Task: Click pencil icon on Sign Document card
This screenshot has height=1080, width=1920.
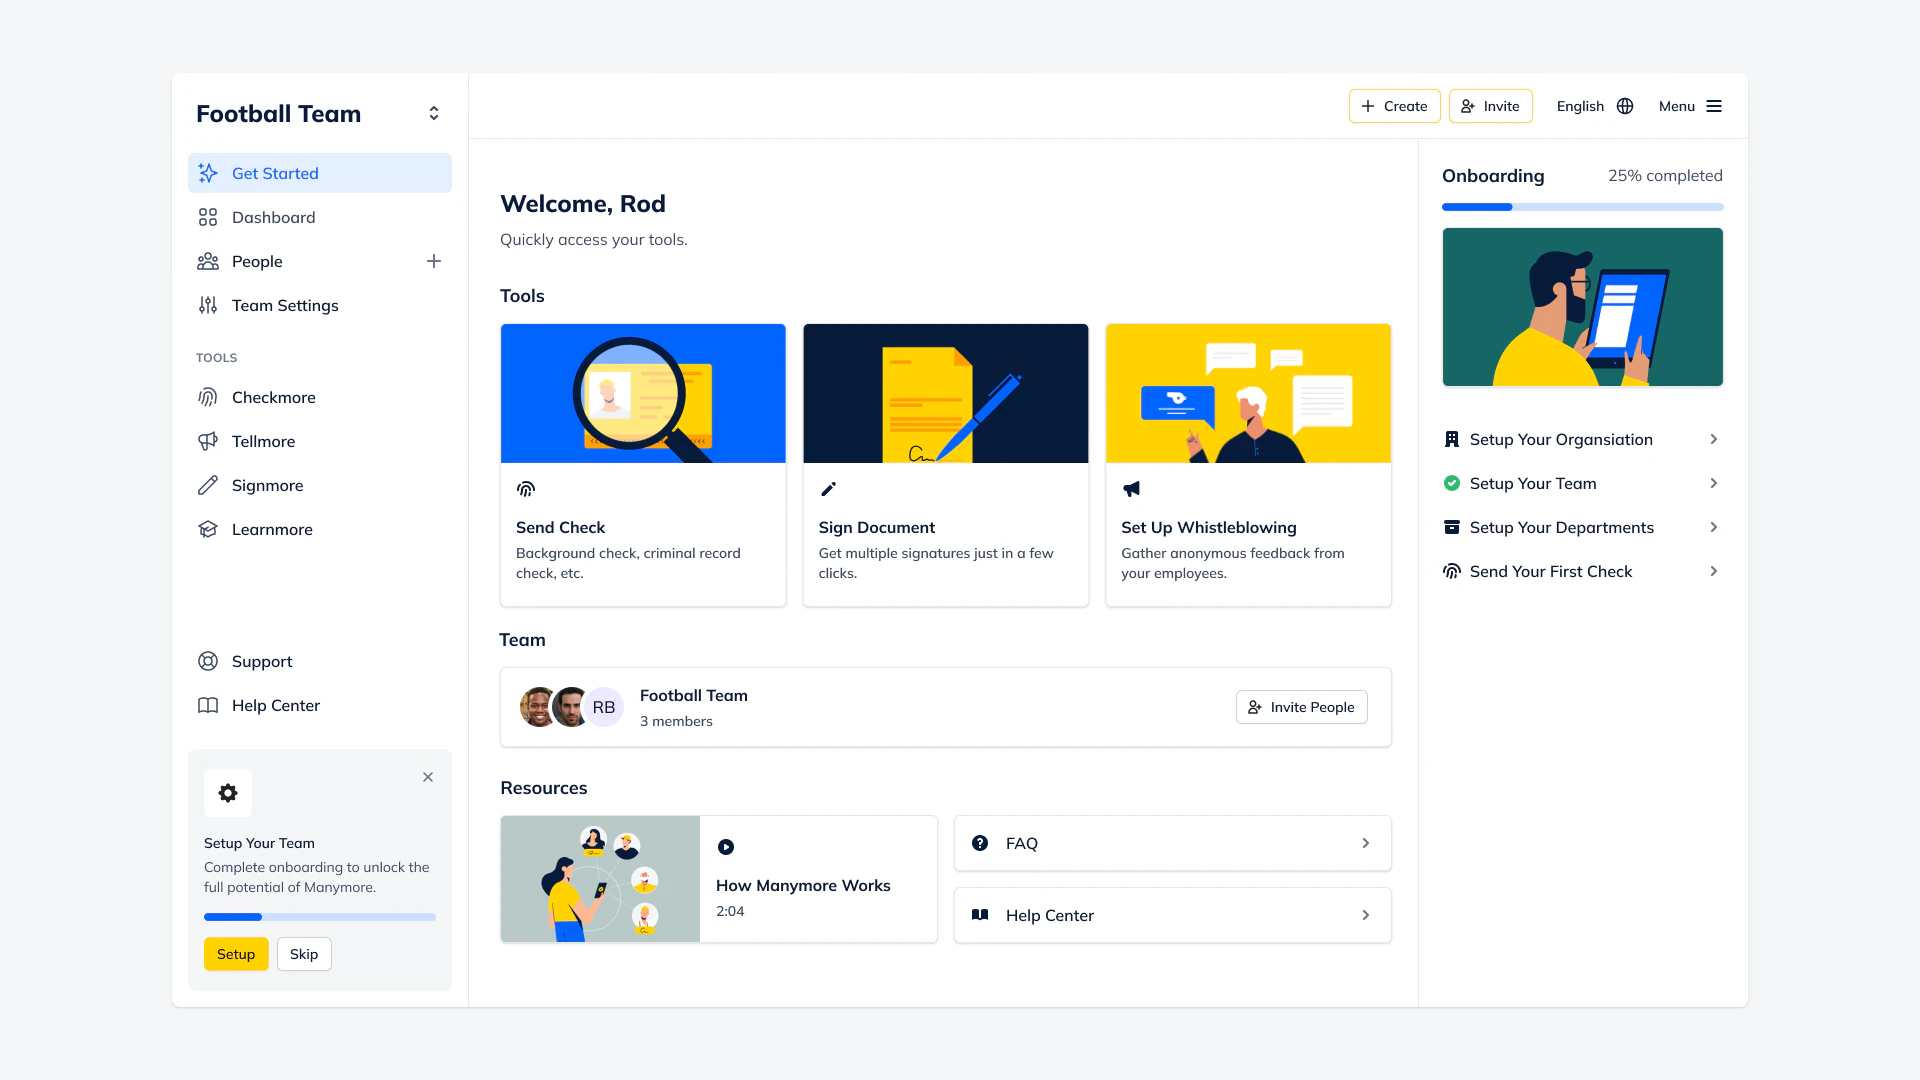Action: [x=828, y=489]
